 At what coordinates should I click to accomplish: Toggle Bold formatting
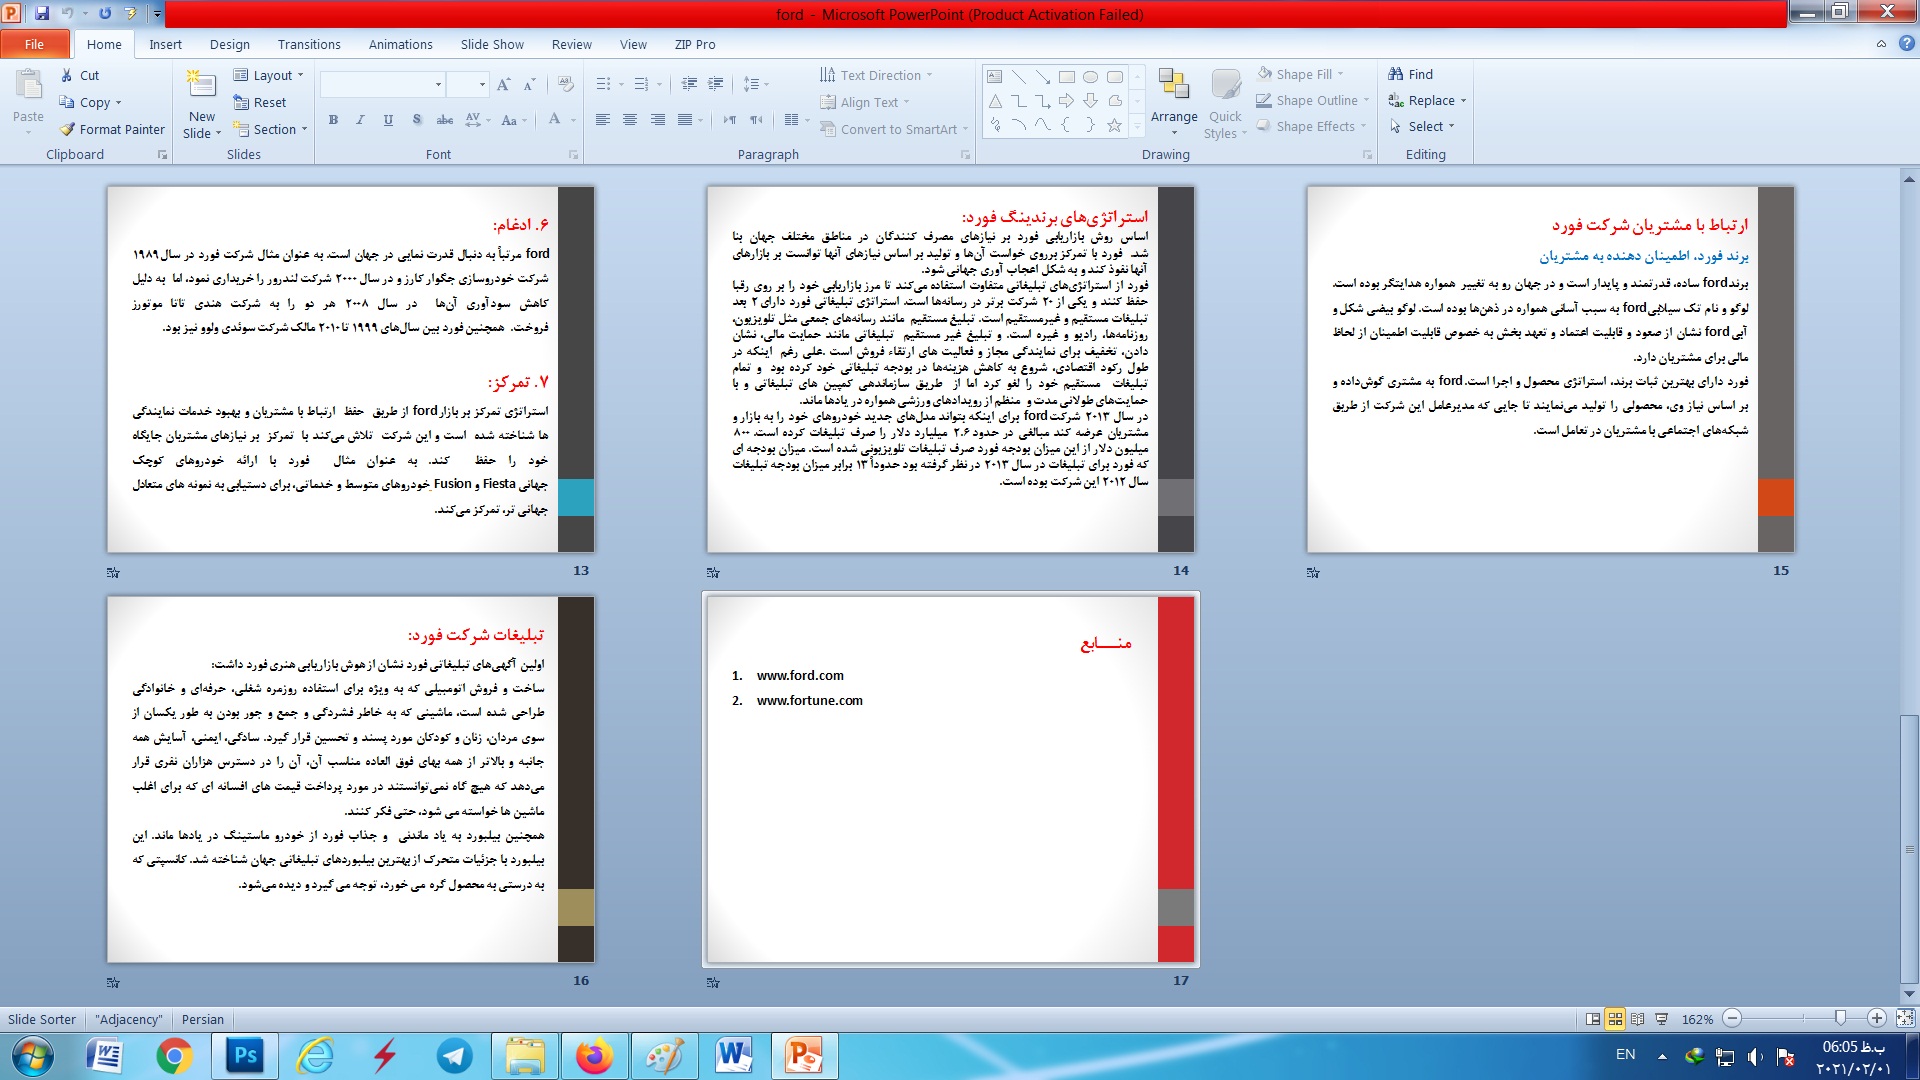pyautogui.click(x=333, y=120)
